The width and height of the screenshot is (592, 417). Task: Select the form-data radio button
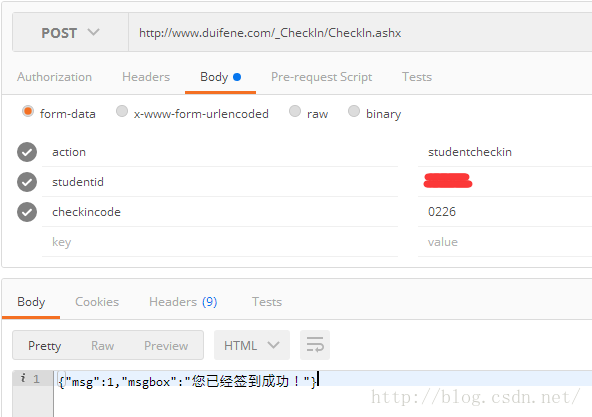pos(28,111)
